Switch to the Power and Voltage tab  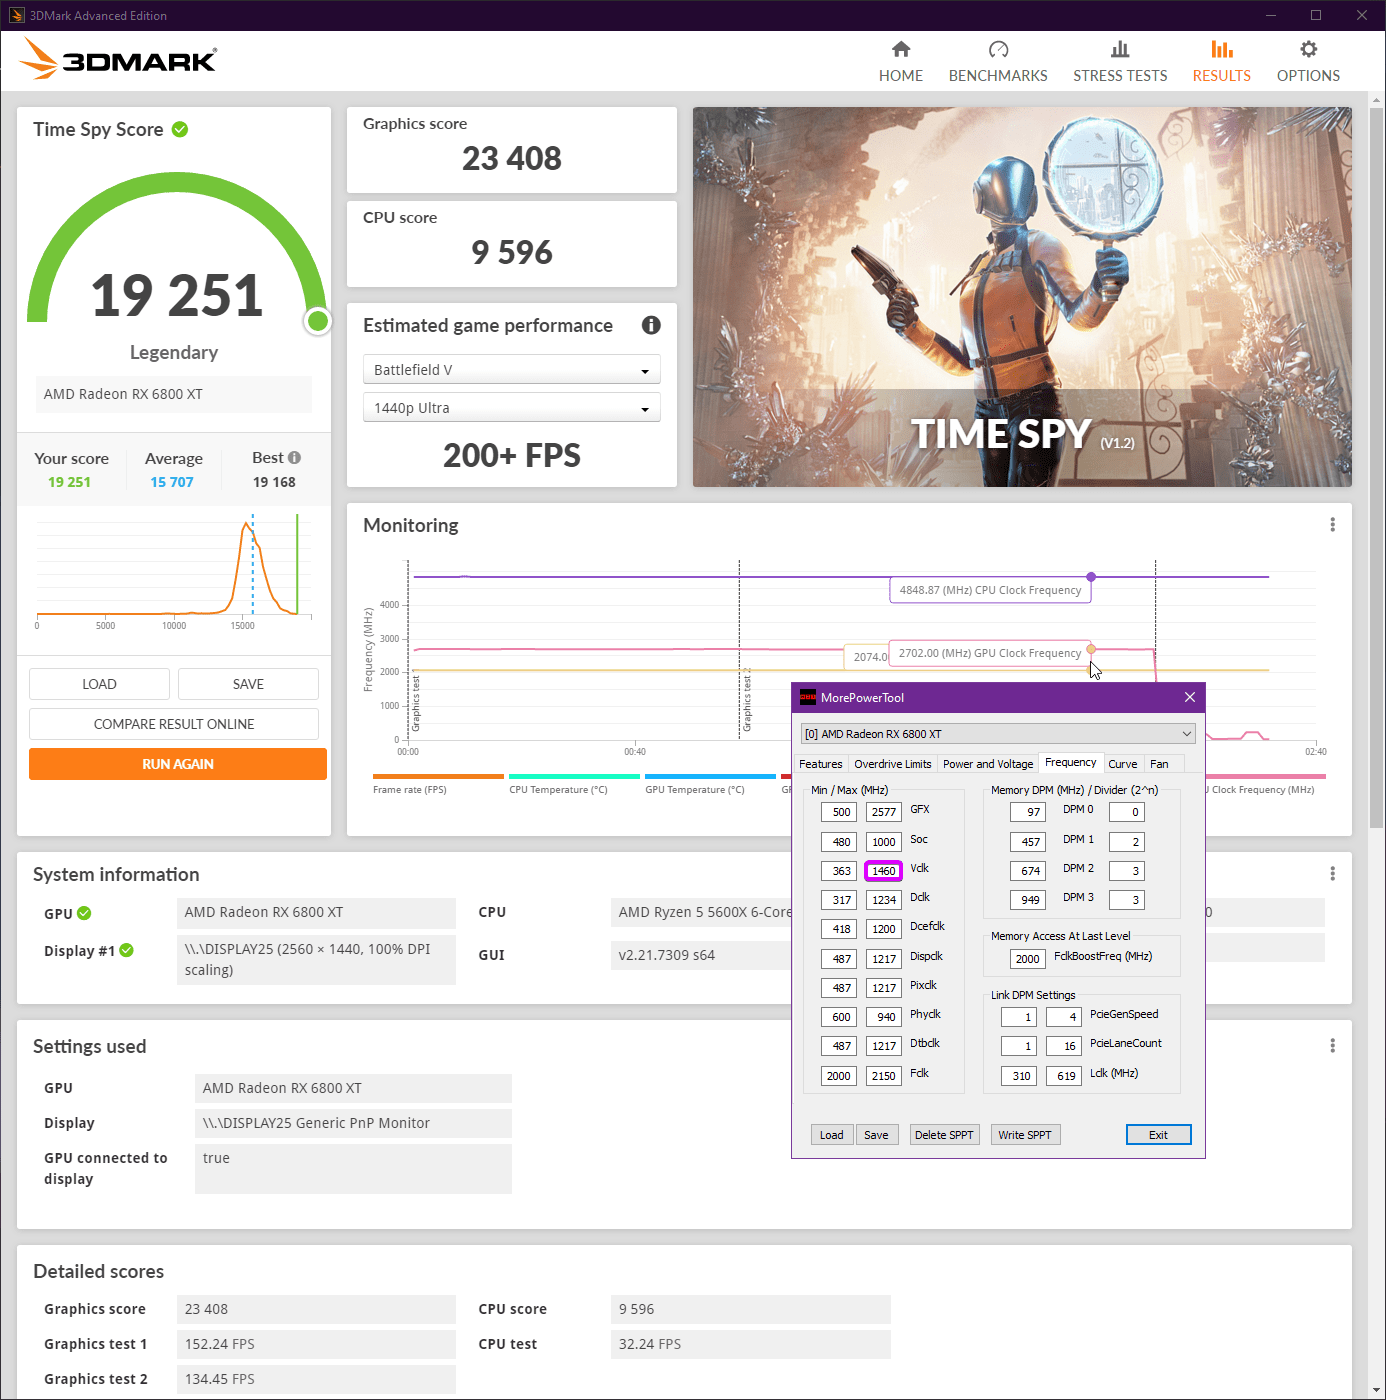click(988, 764)
